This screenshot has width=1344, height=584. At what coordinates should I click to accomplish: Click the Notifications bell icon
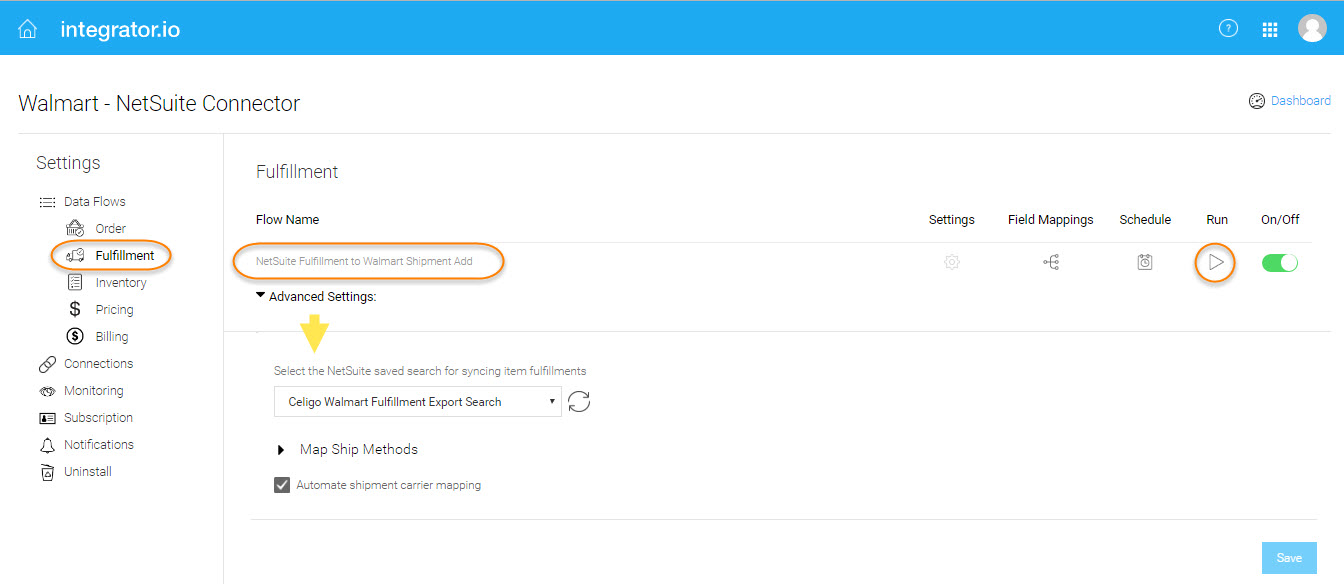coord(47,445)
